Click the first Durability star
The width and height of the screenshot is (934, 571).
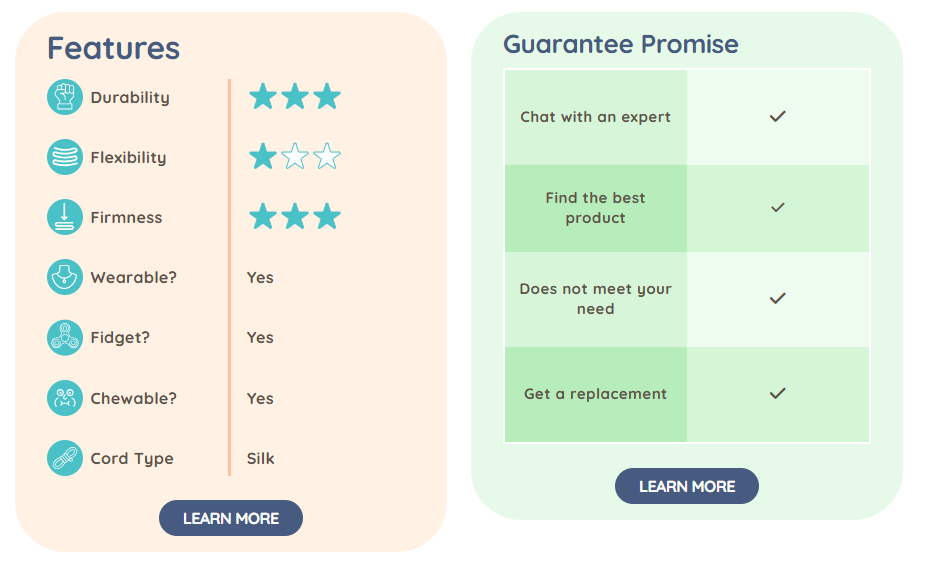(263, 96)
